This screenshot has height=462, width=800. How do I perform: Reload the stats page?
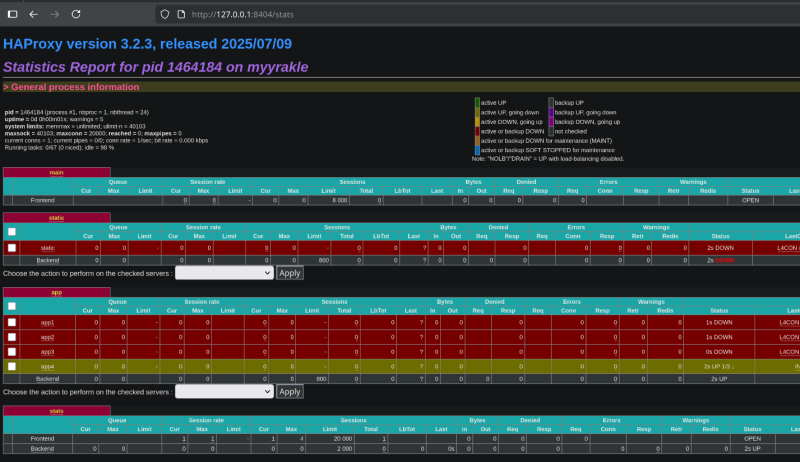tap(78, 15)
